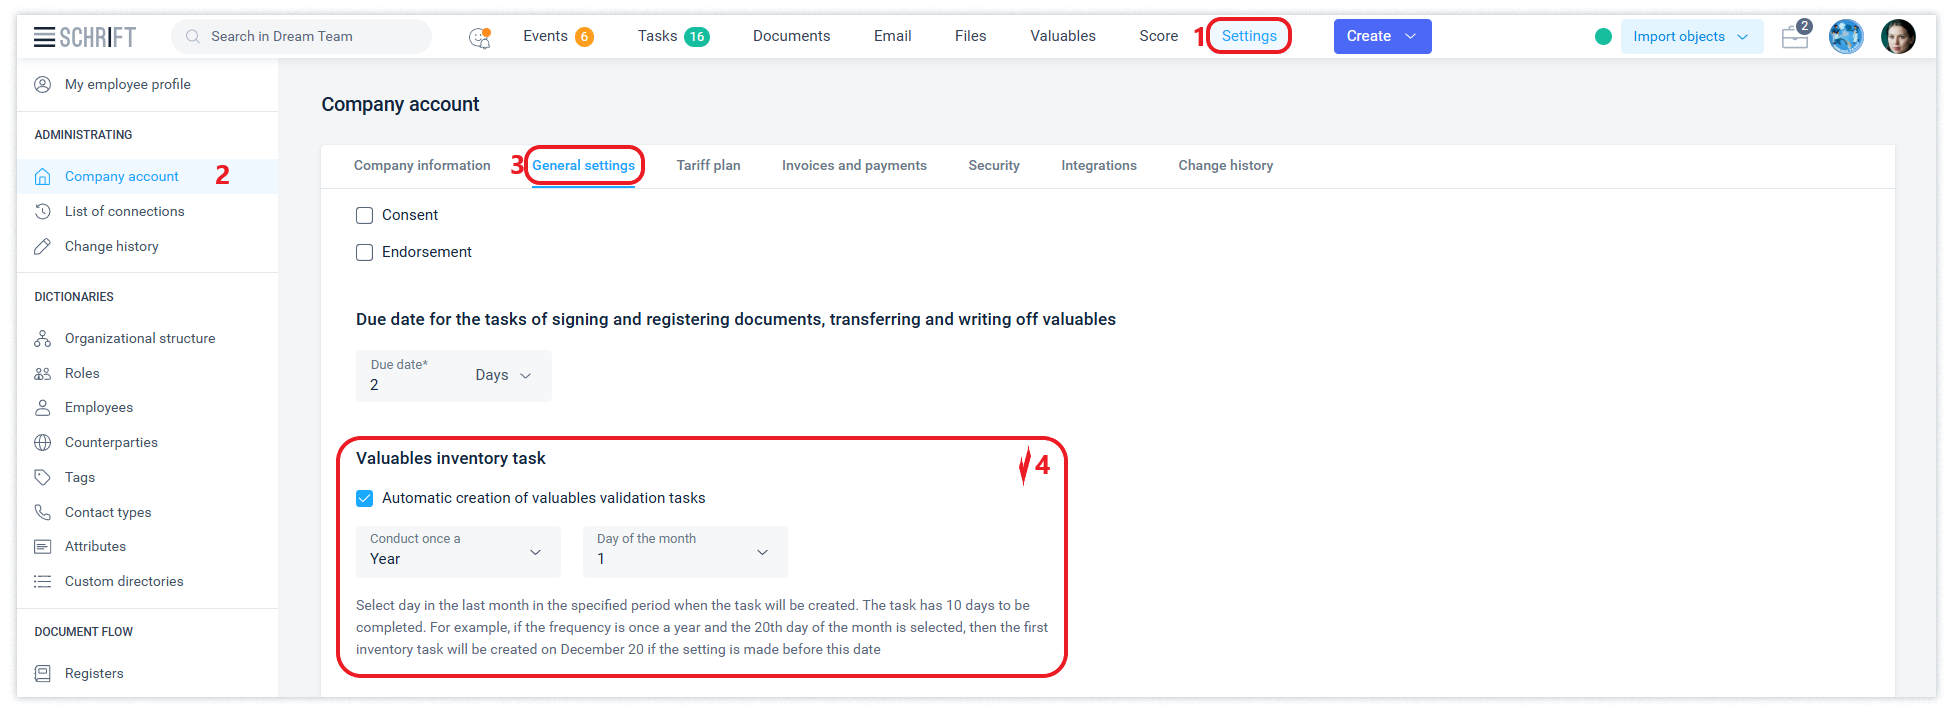The image size is (1952, 712).
Task: Uncheck automatic creation of valuables validation tasks
Action: (365, 499)
